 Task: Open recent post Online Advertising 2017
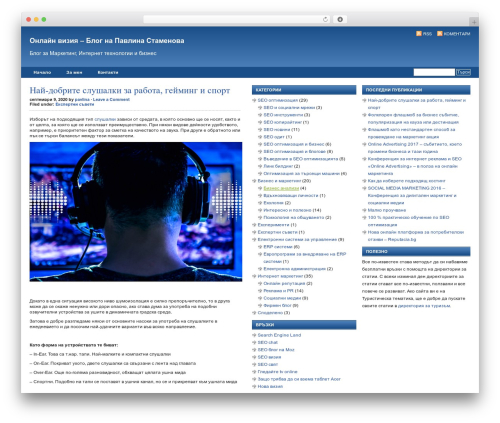click(x=415, y=148)
